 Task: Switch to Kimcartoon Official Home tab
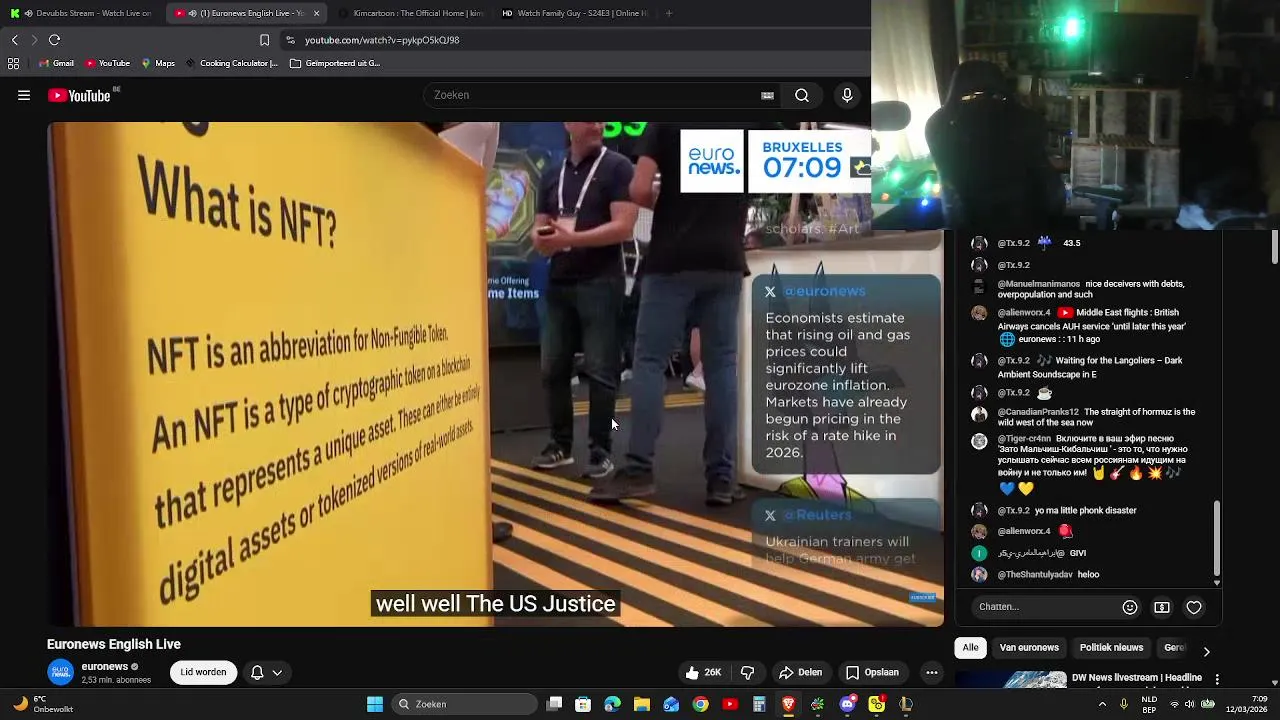click(x=410, y=13)
